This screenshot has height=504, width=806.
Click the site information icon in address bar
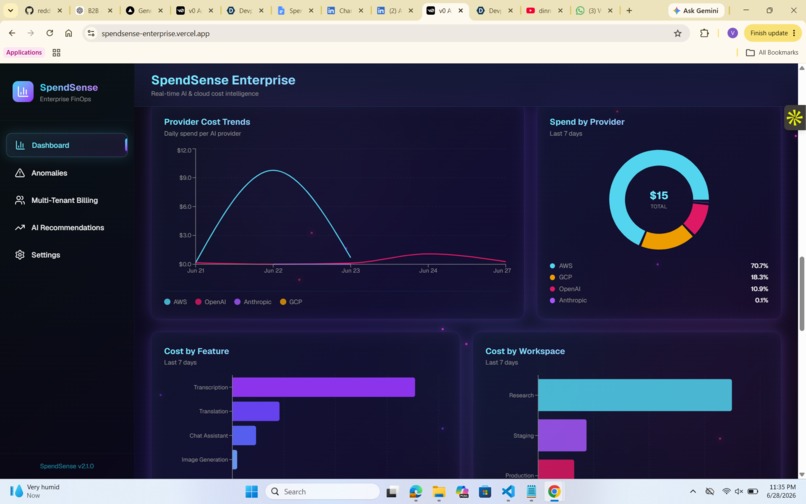[91, 33]
